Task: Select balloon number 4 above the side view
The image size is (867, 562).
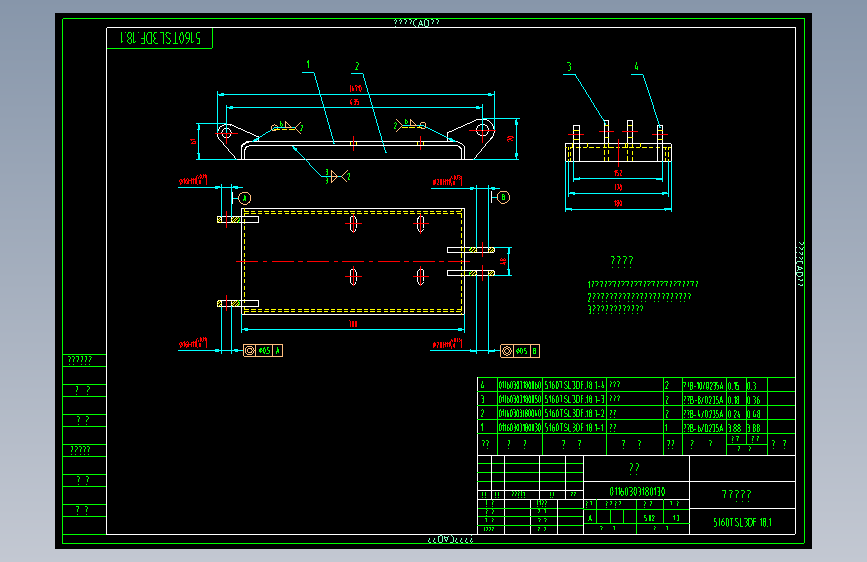Action: coord(636,66)
